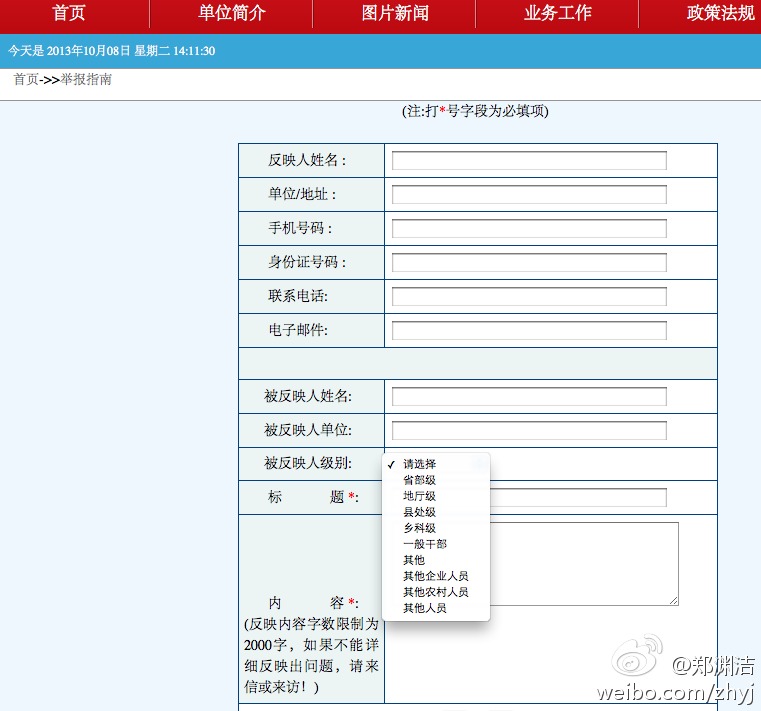Select 一般干部 in the level dropdown

pos(436,544)
